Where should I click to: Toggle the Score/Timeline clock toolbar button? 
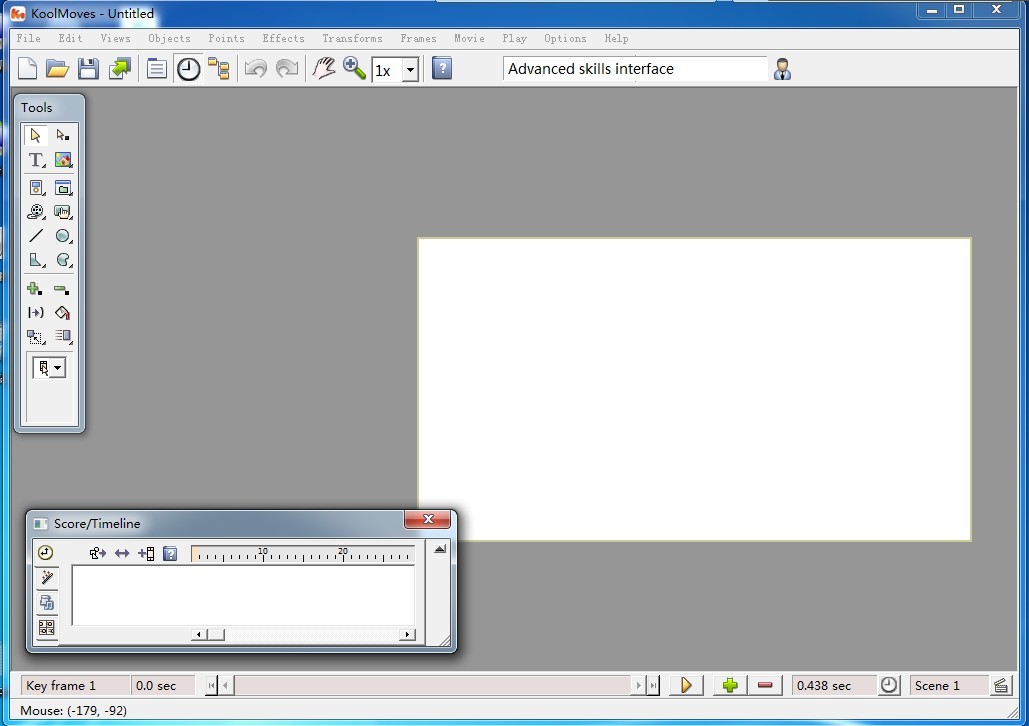[x=188, y=69]
